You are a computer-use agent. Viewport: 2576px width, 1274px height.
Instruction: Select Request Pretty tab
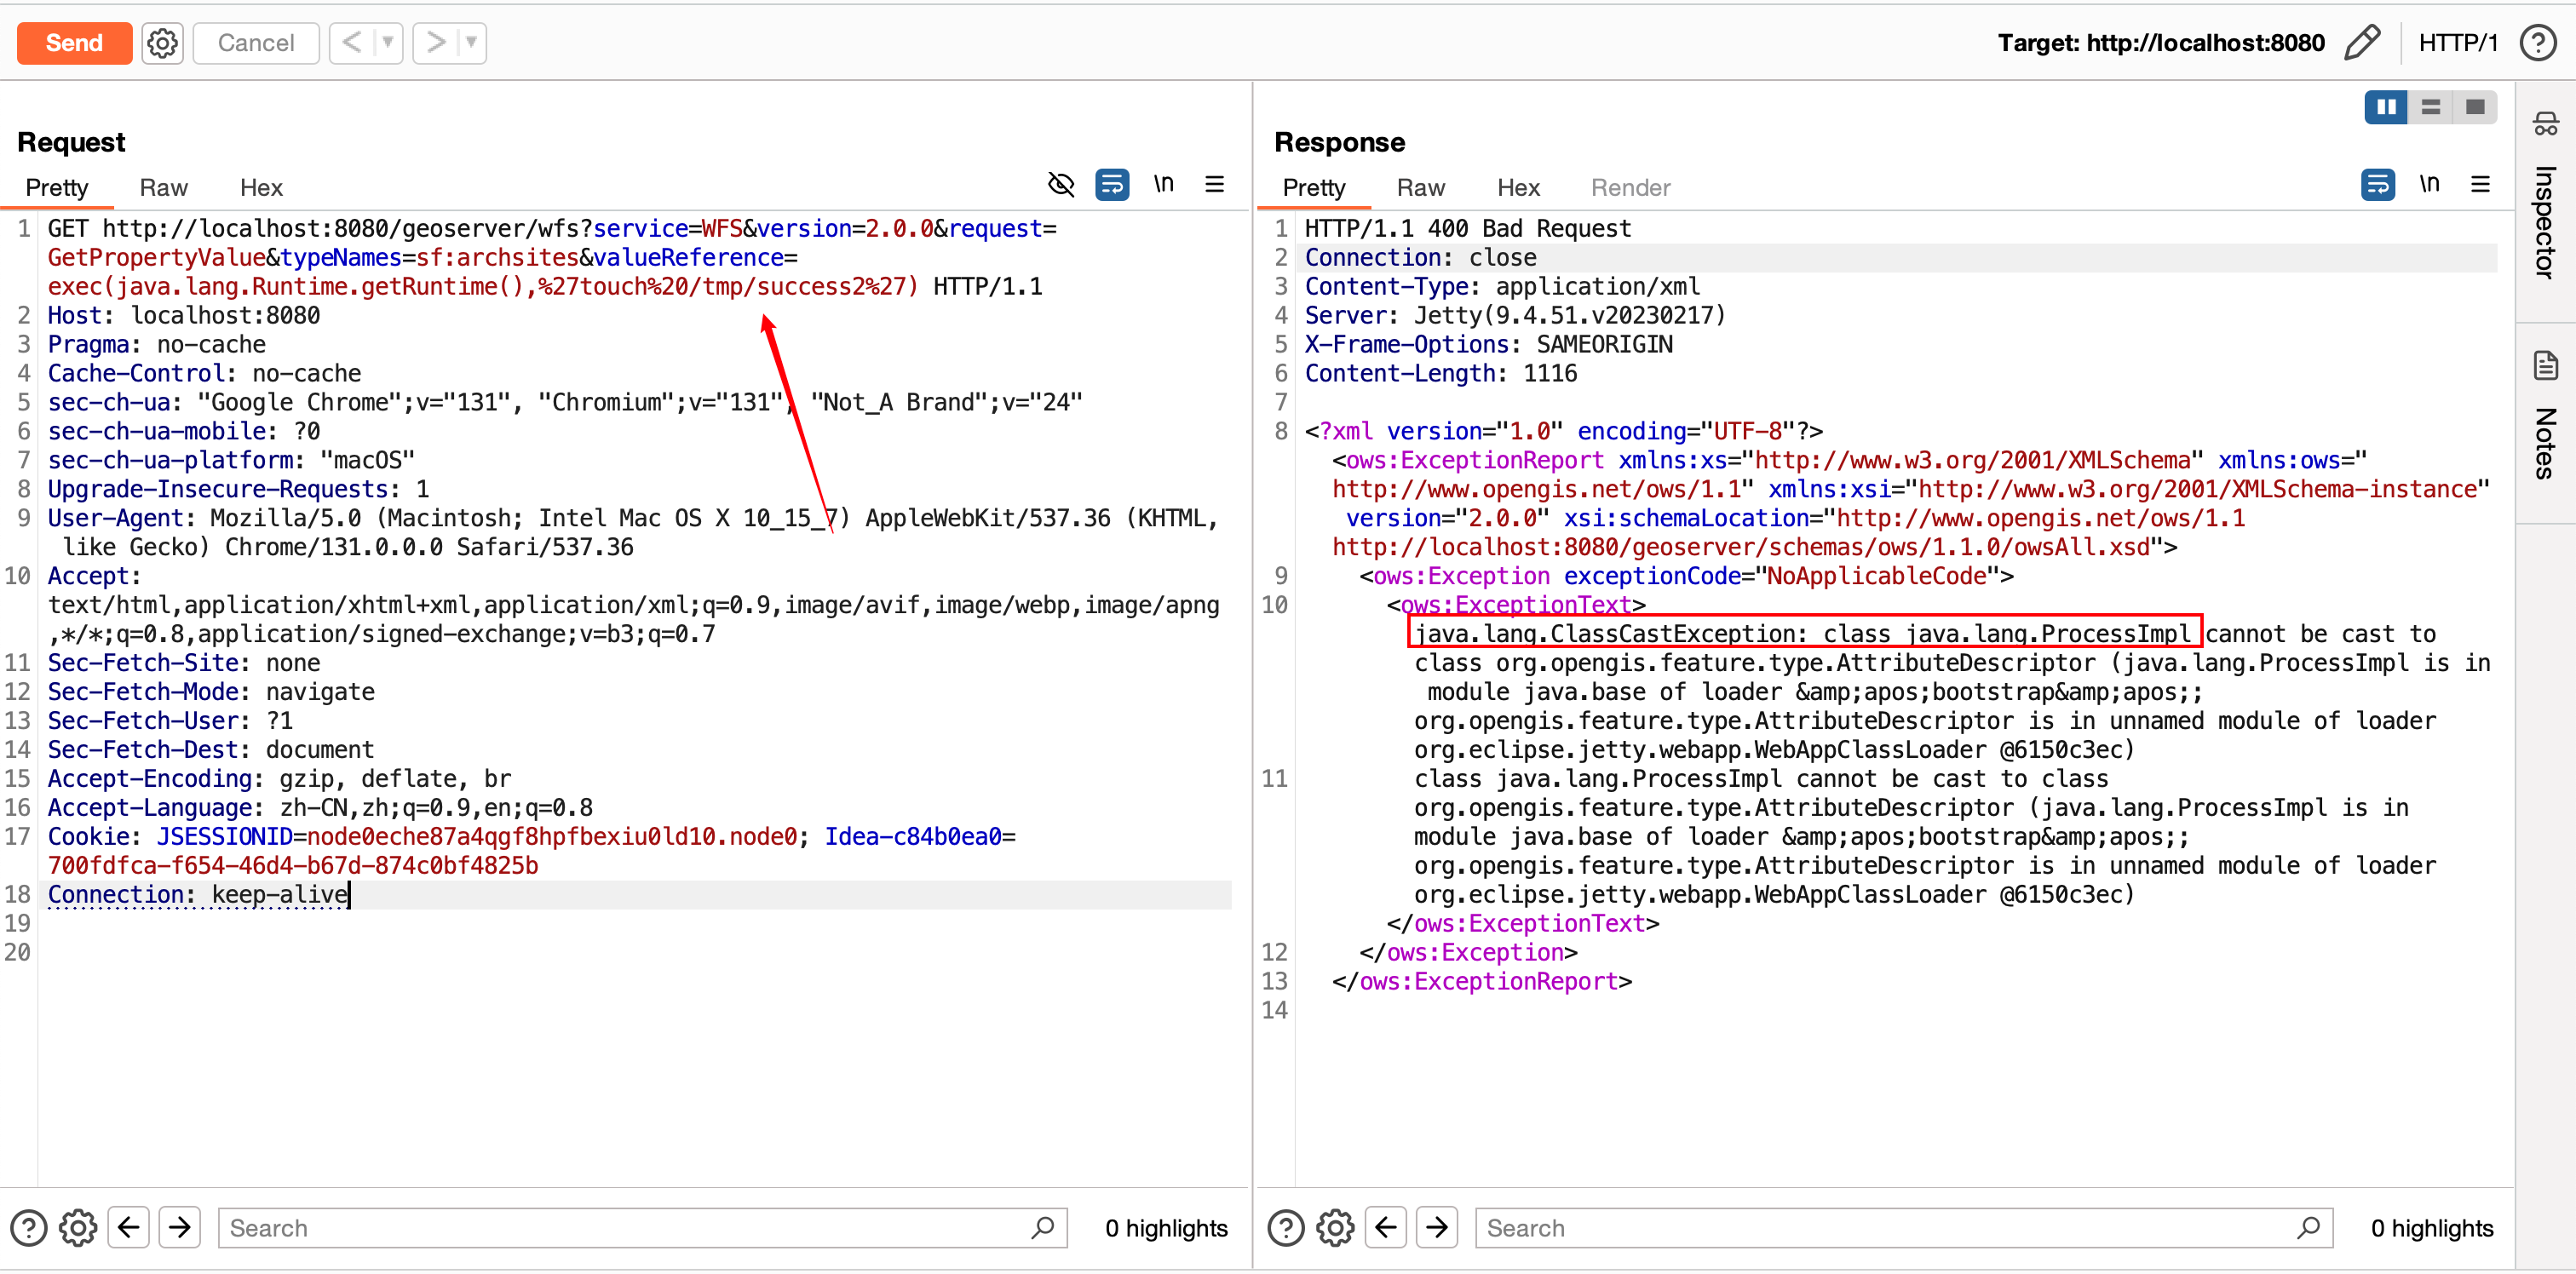click(x=57, y=187)
